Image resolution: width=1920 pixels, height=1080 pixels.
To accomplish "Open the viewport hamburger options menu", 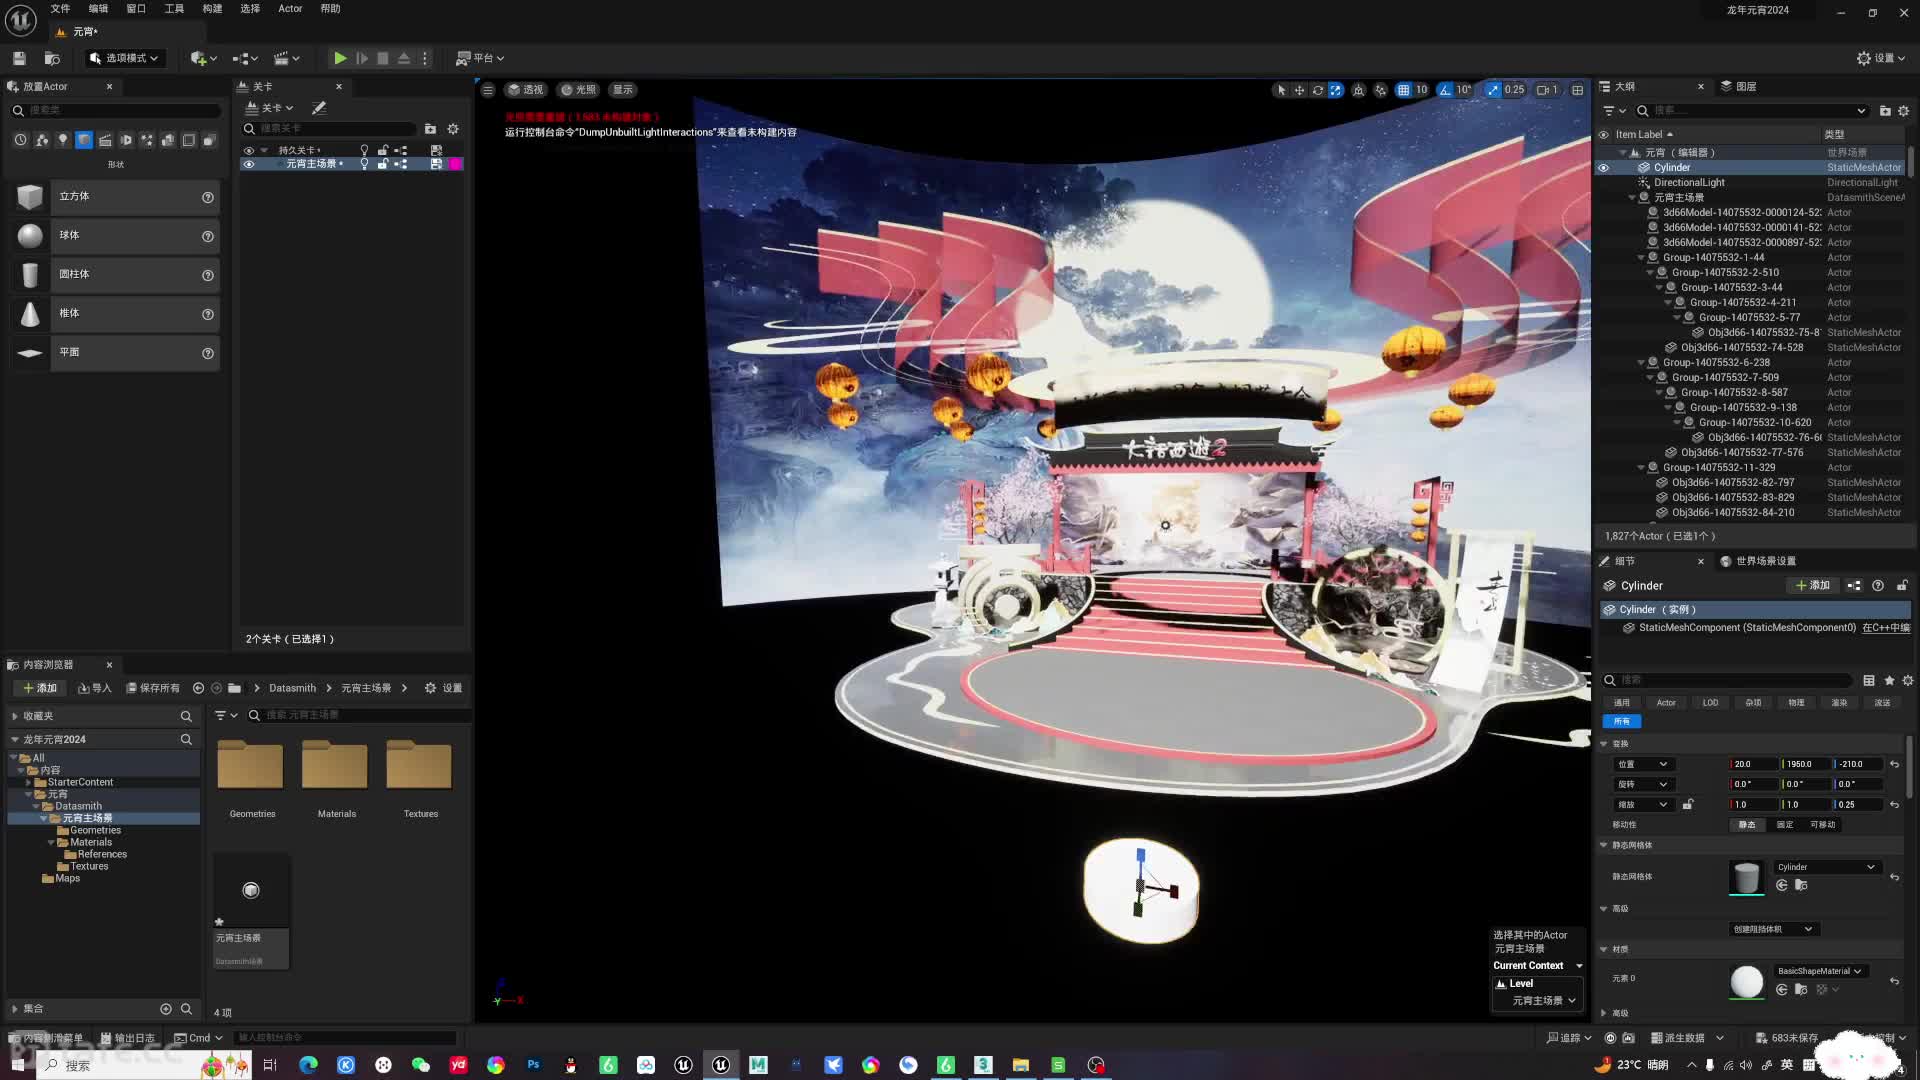I will tap(488, 90).
